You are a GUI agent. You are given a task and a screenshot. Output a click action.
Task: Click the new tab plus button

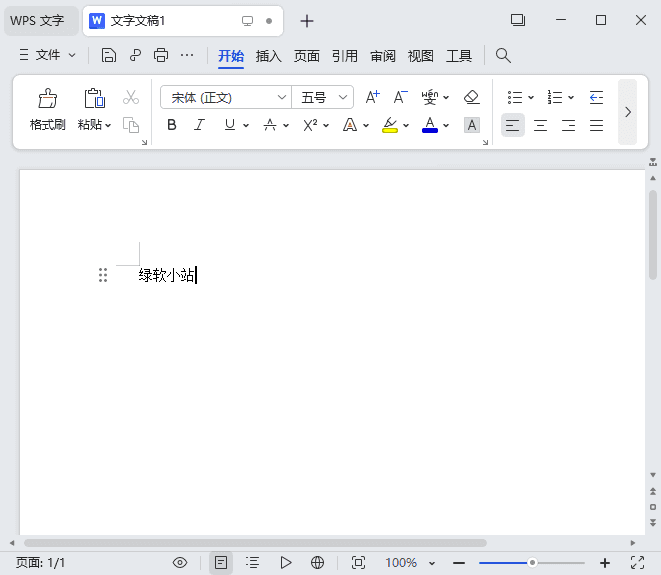[x=307, y=21]
